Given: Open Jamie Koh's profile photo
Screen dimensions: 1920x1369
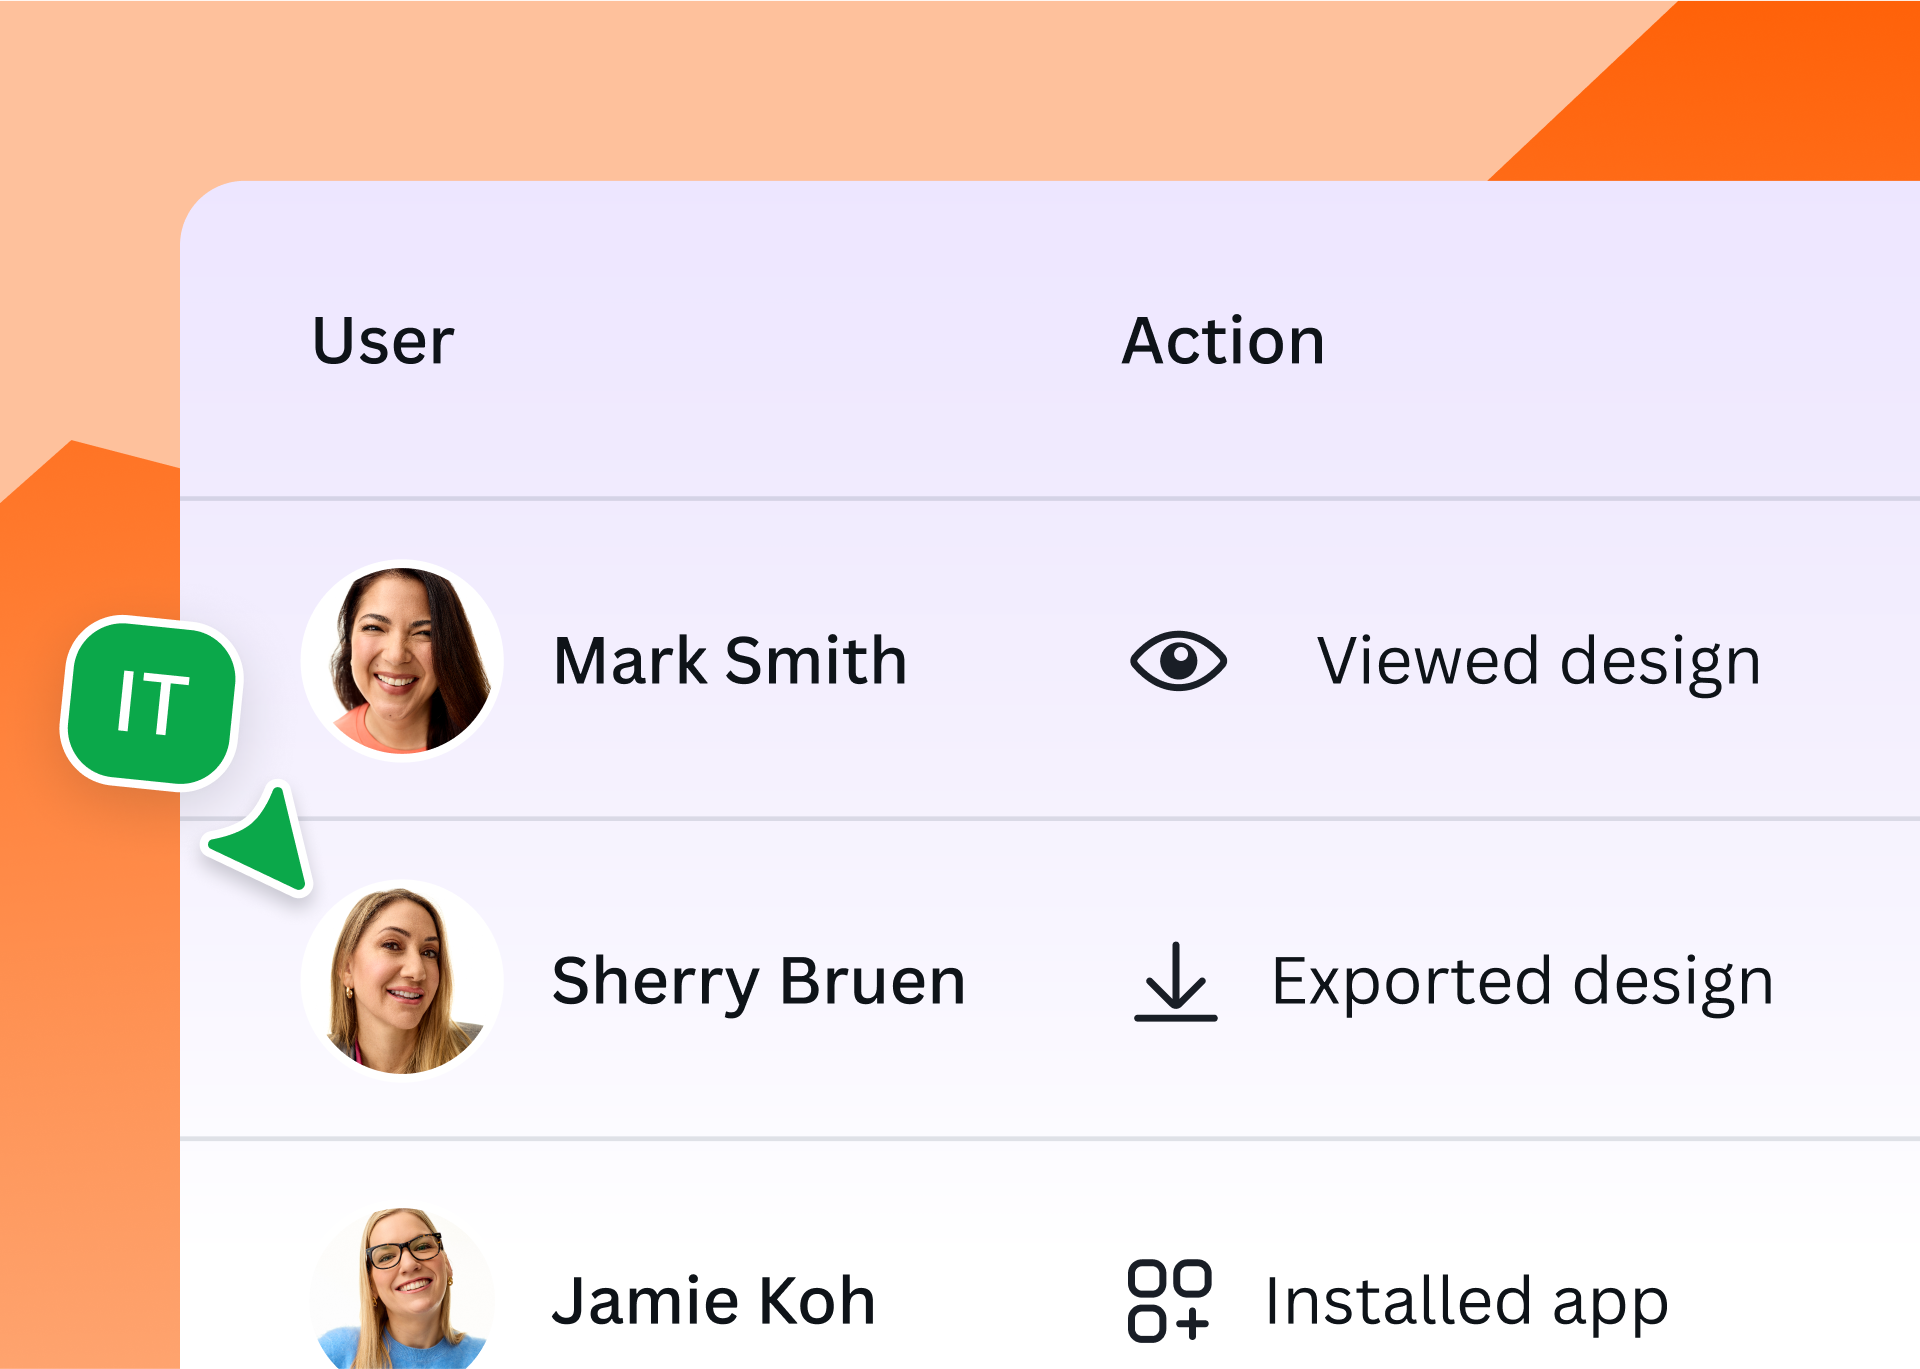Looking at the screenshot, I should [402, 1292].
